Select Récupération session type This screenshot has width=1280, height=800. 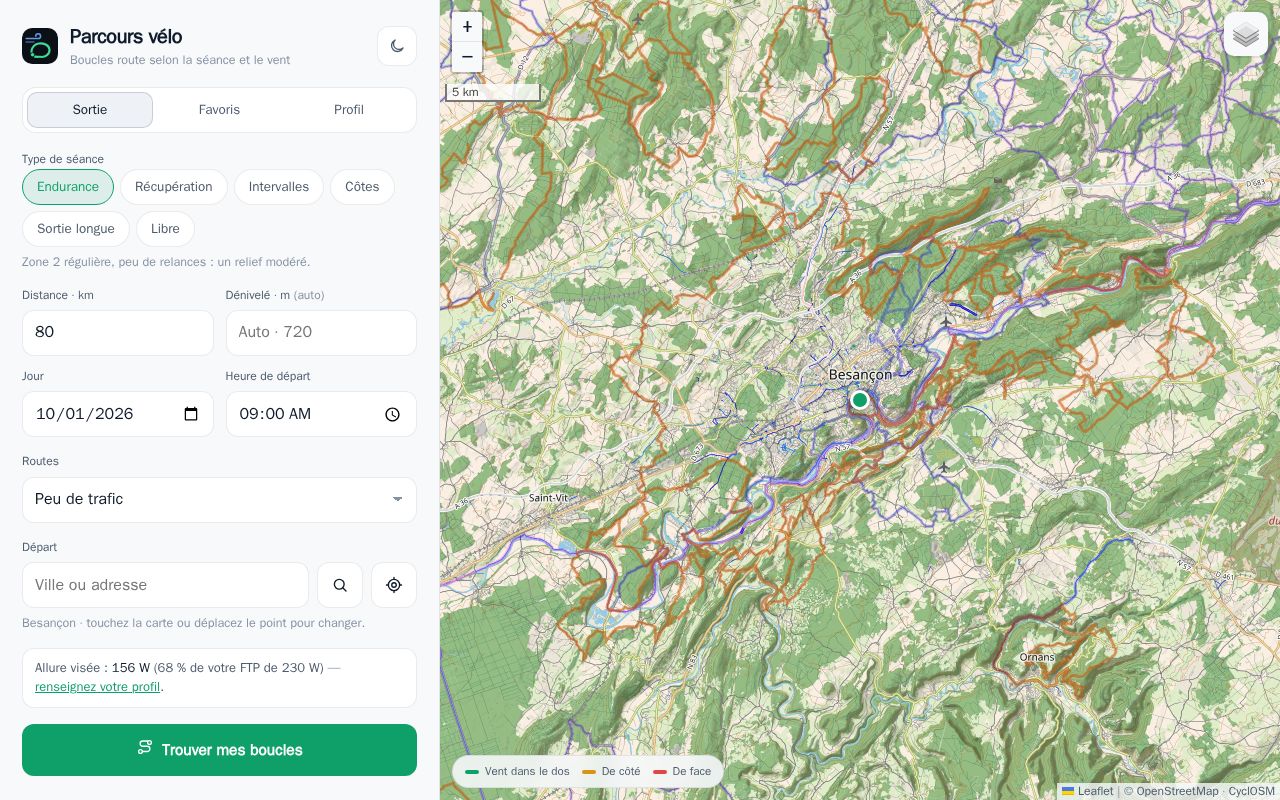click(174, 187)
